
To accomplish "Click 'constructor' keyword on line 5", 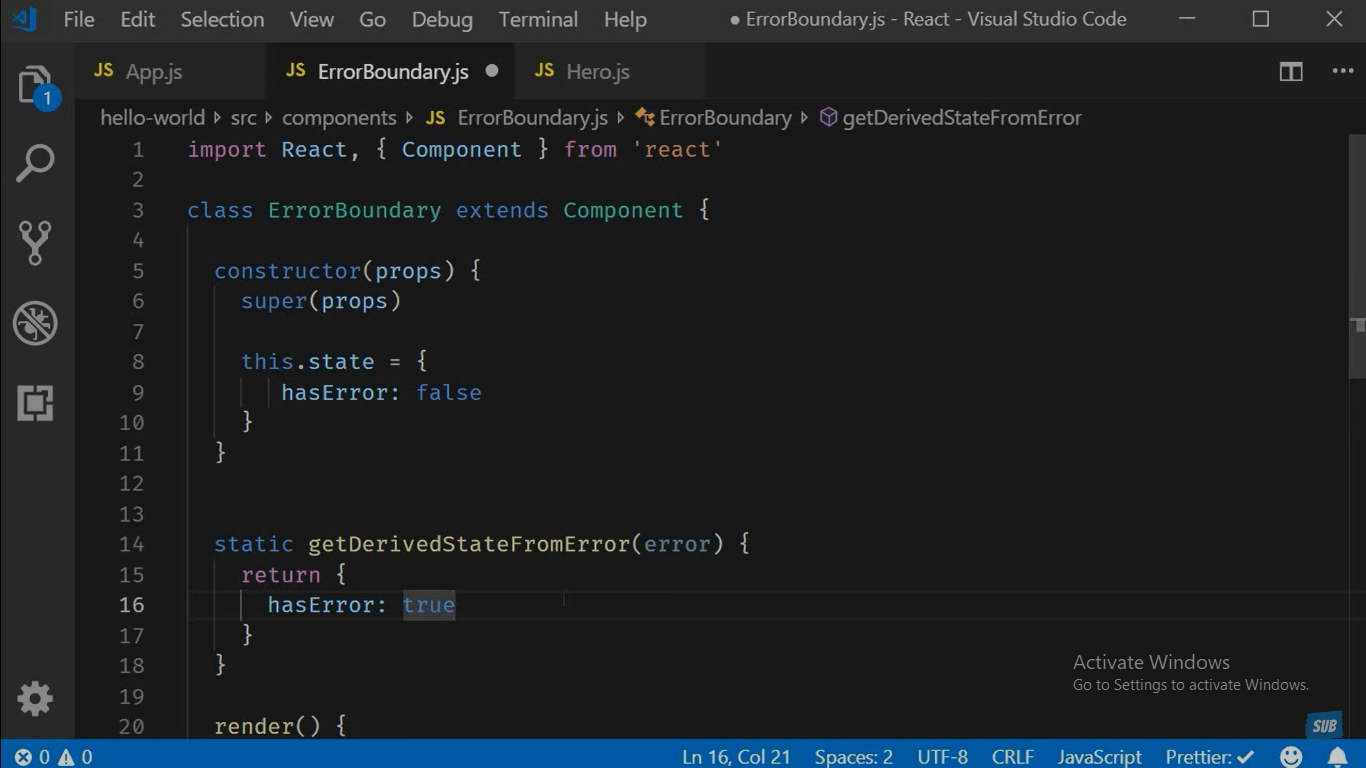I will point(287,271).
